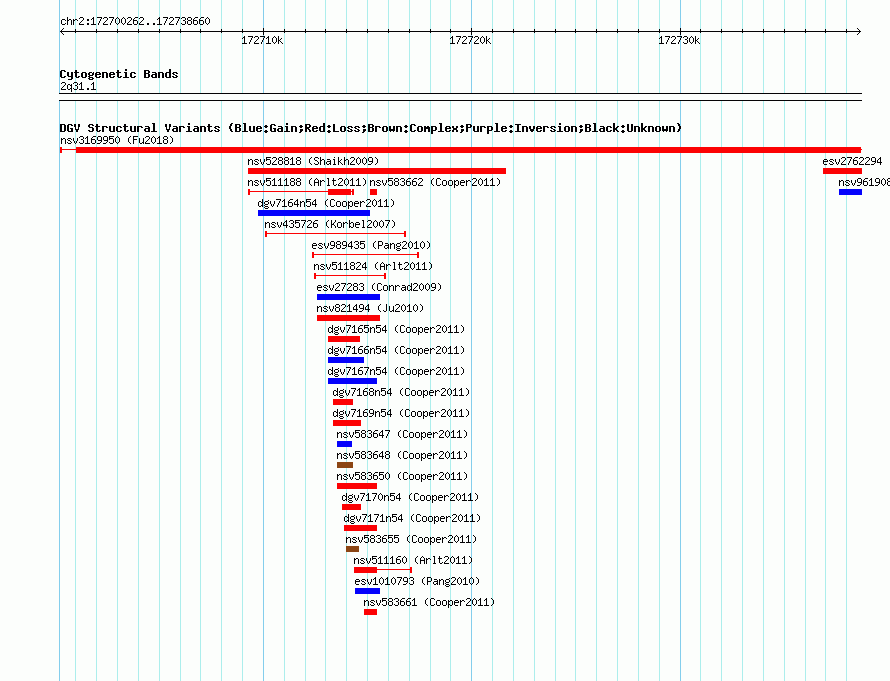This screenshot has height=681, width=890.
Task: Click the Cytogenetic Bands track title
Action: 119,74
